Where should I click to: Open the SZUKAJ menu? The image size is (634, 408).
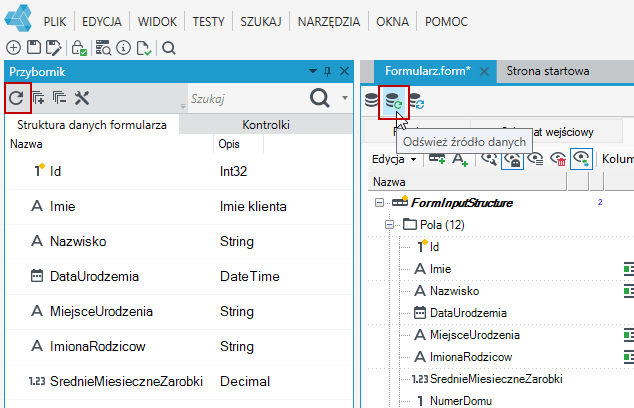click(261, 21)
